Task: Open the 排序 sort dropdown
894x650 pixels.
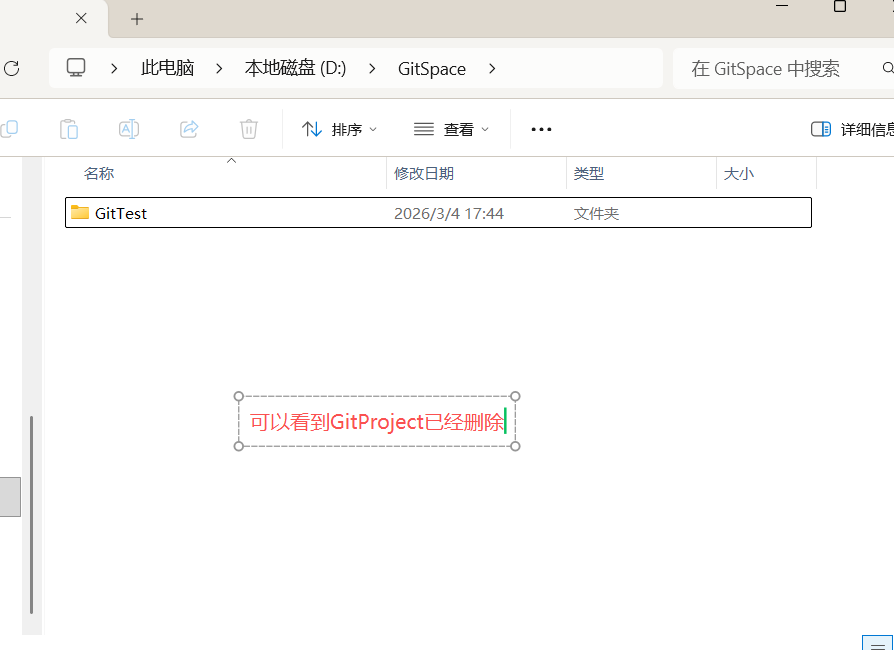Action: click(339, 129)
